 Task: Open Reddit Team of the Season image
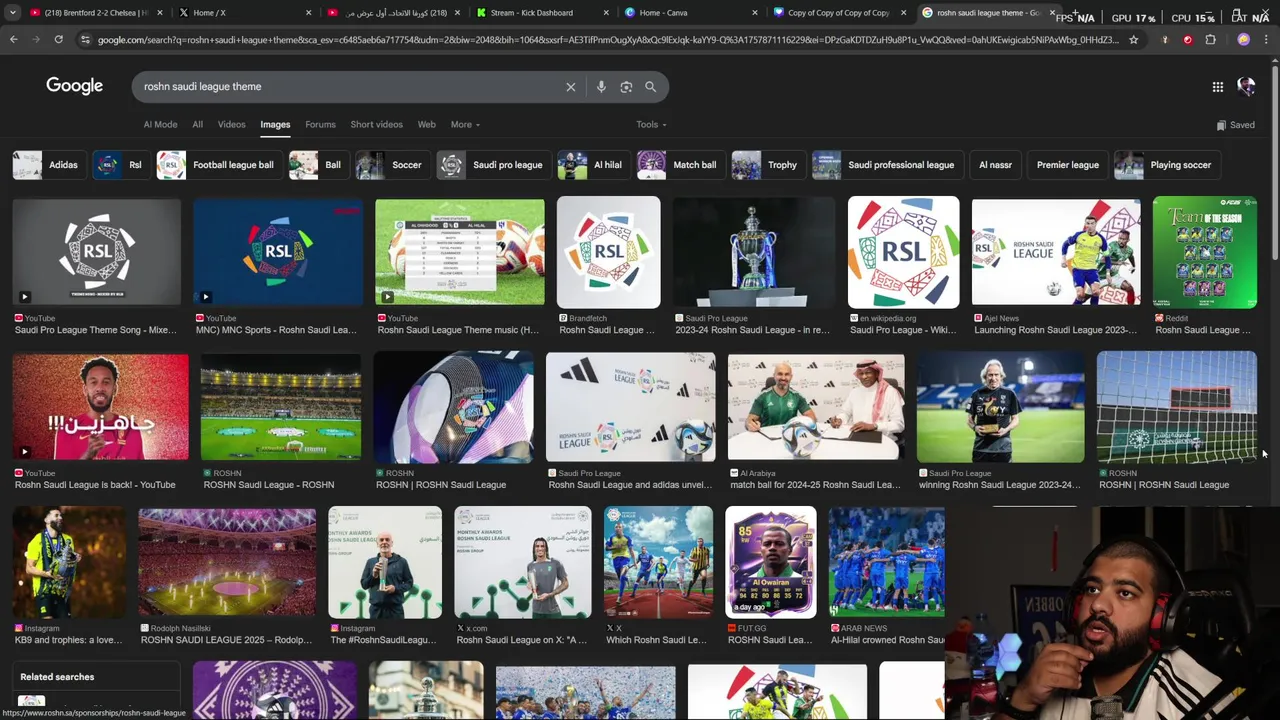coord(1204,252)
